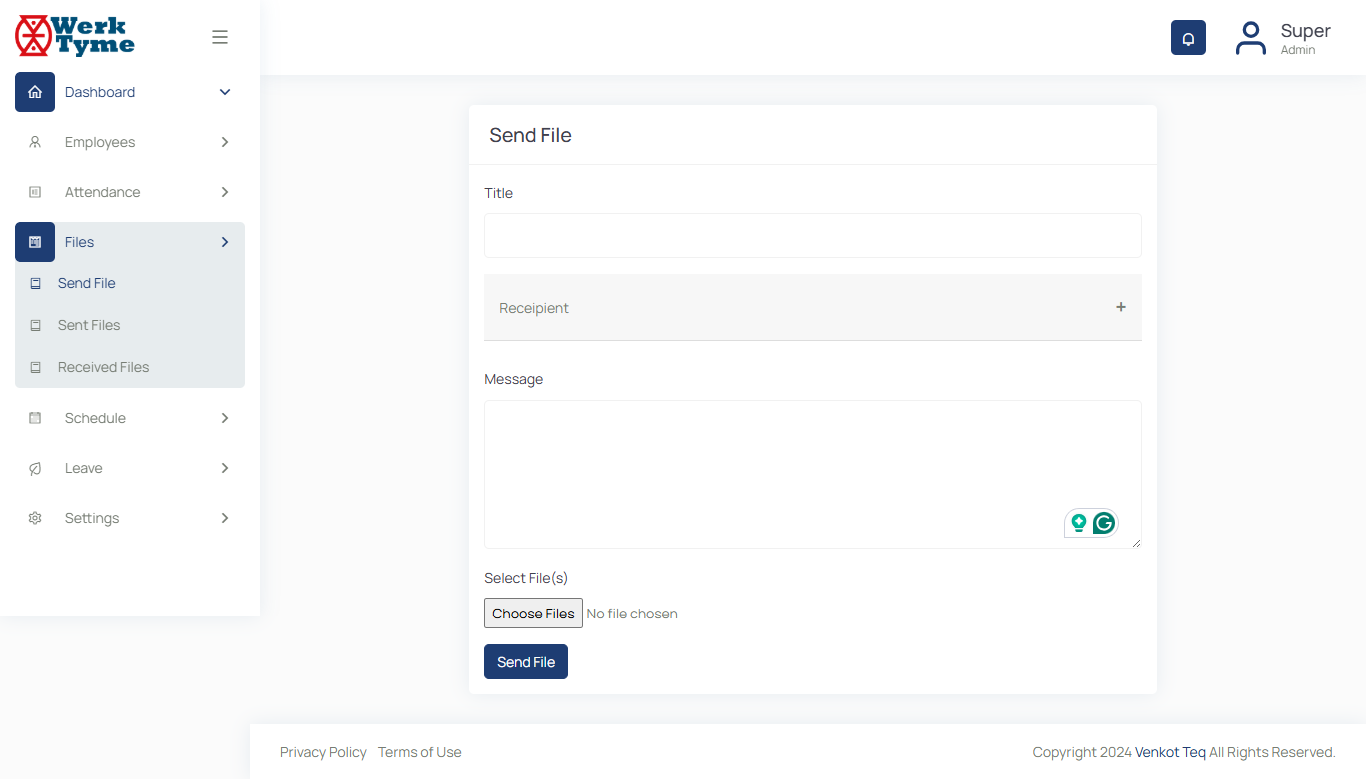Click the Super Admin user avatar icon
Image resolution: width=1366 pixels, height=780 pixels.
coord(1250,38)
